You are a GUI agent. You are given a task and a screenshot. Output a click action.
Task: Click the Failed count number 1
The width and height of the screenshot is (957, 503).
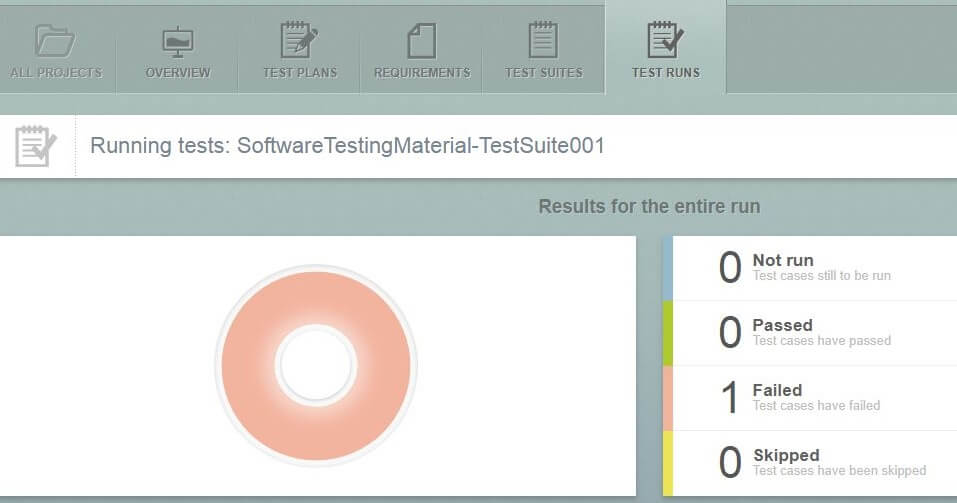click(x=729, y=398)
